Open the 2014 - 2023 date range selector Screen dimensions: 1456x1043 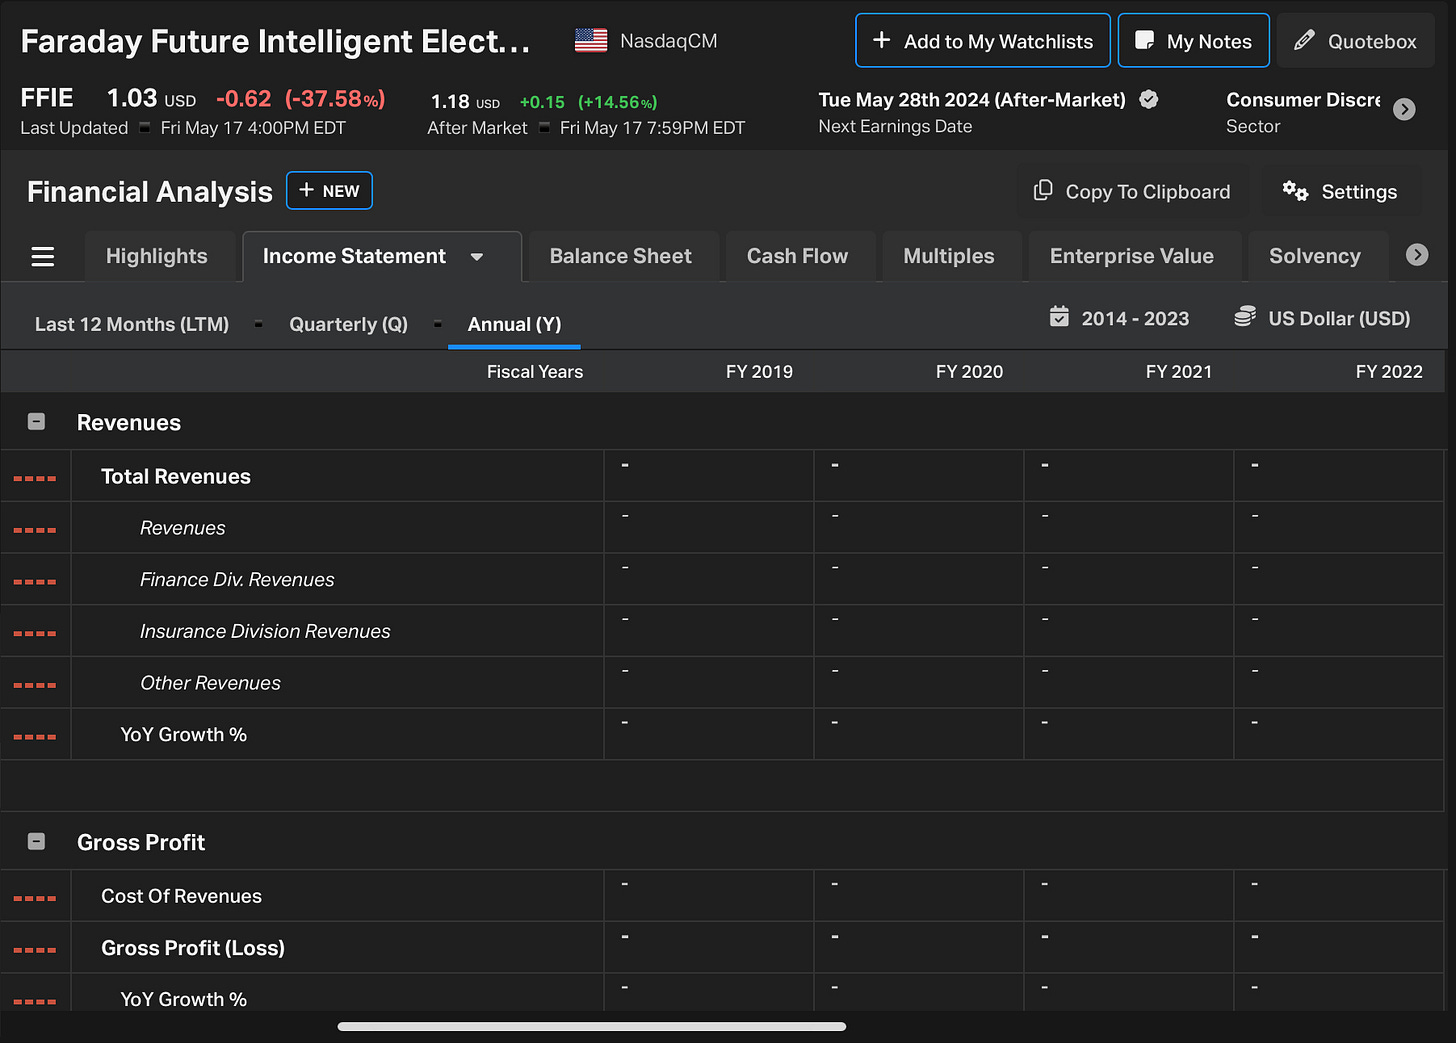[x=1119, y=318]
